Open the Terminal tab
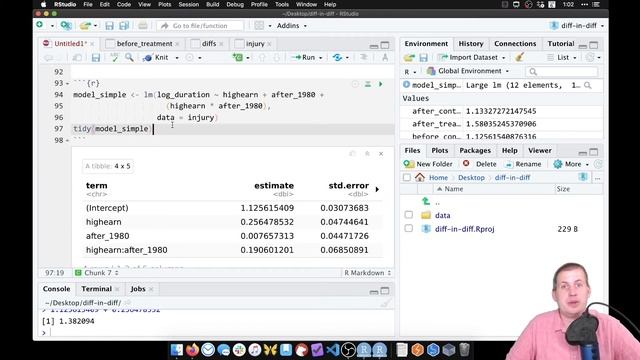 coord(96,289)
